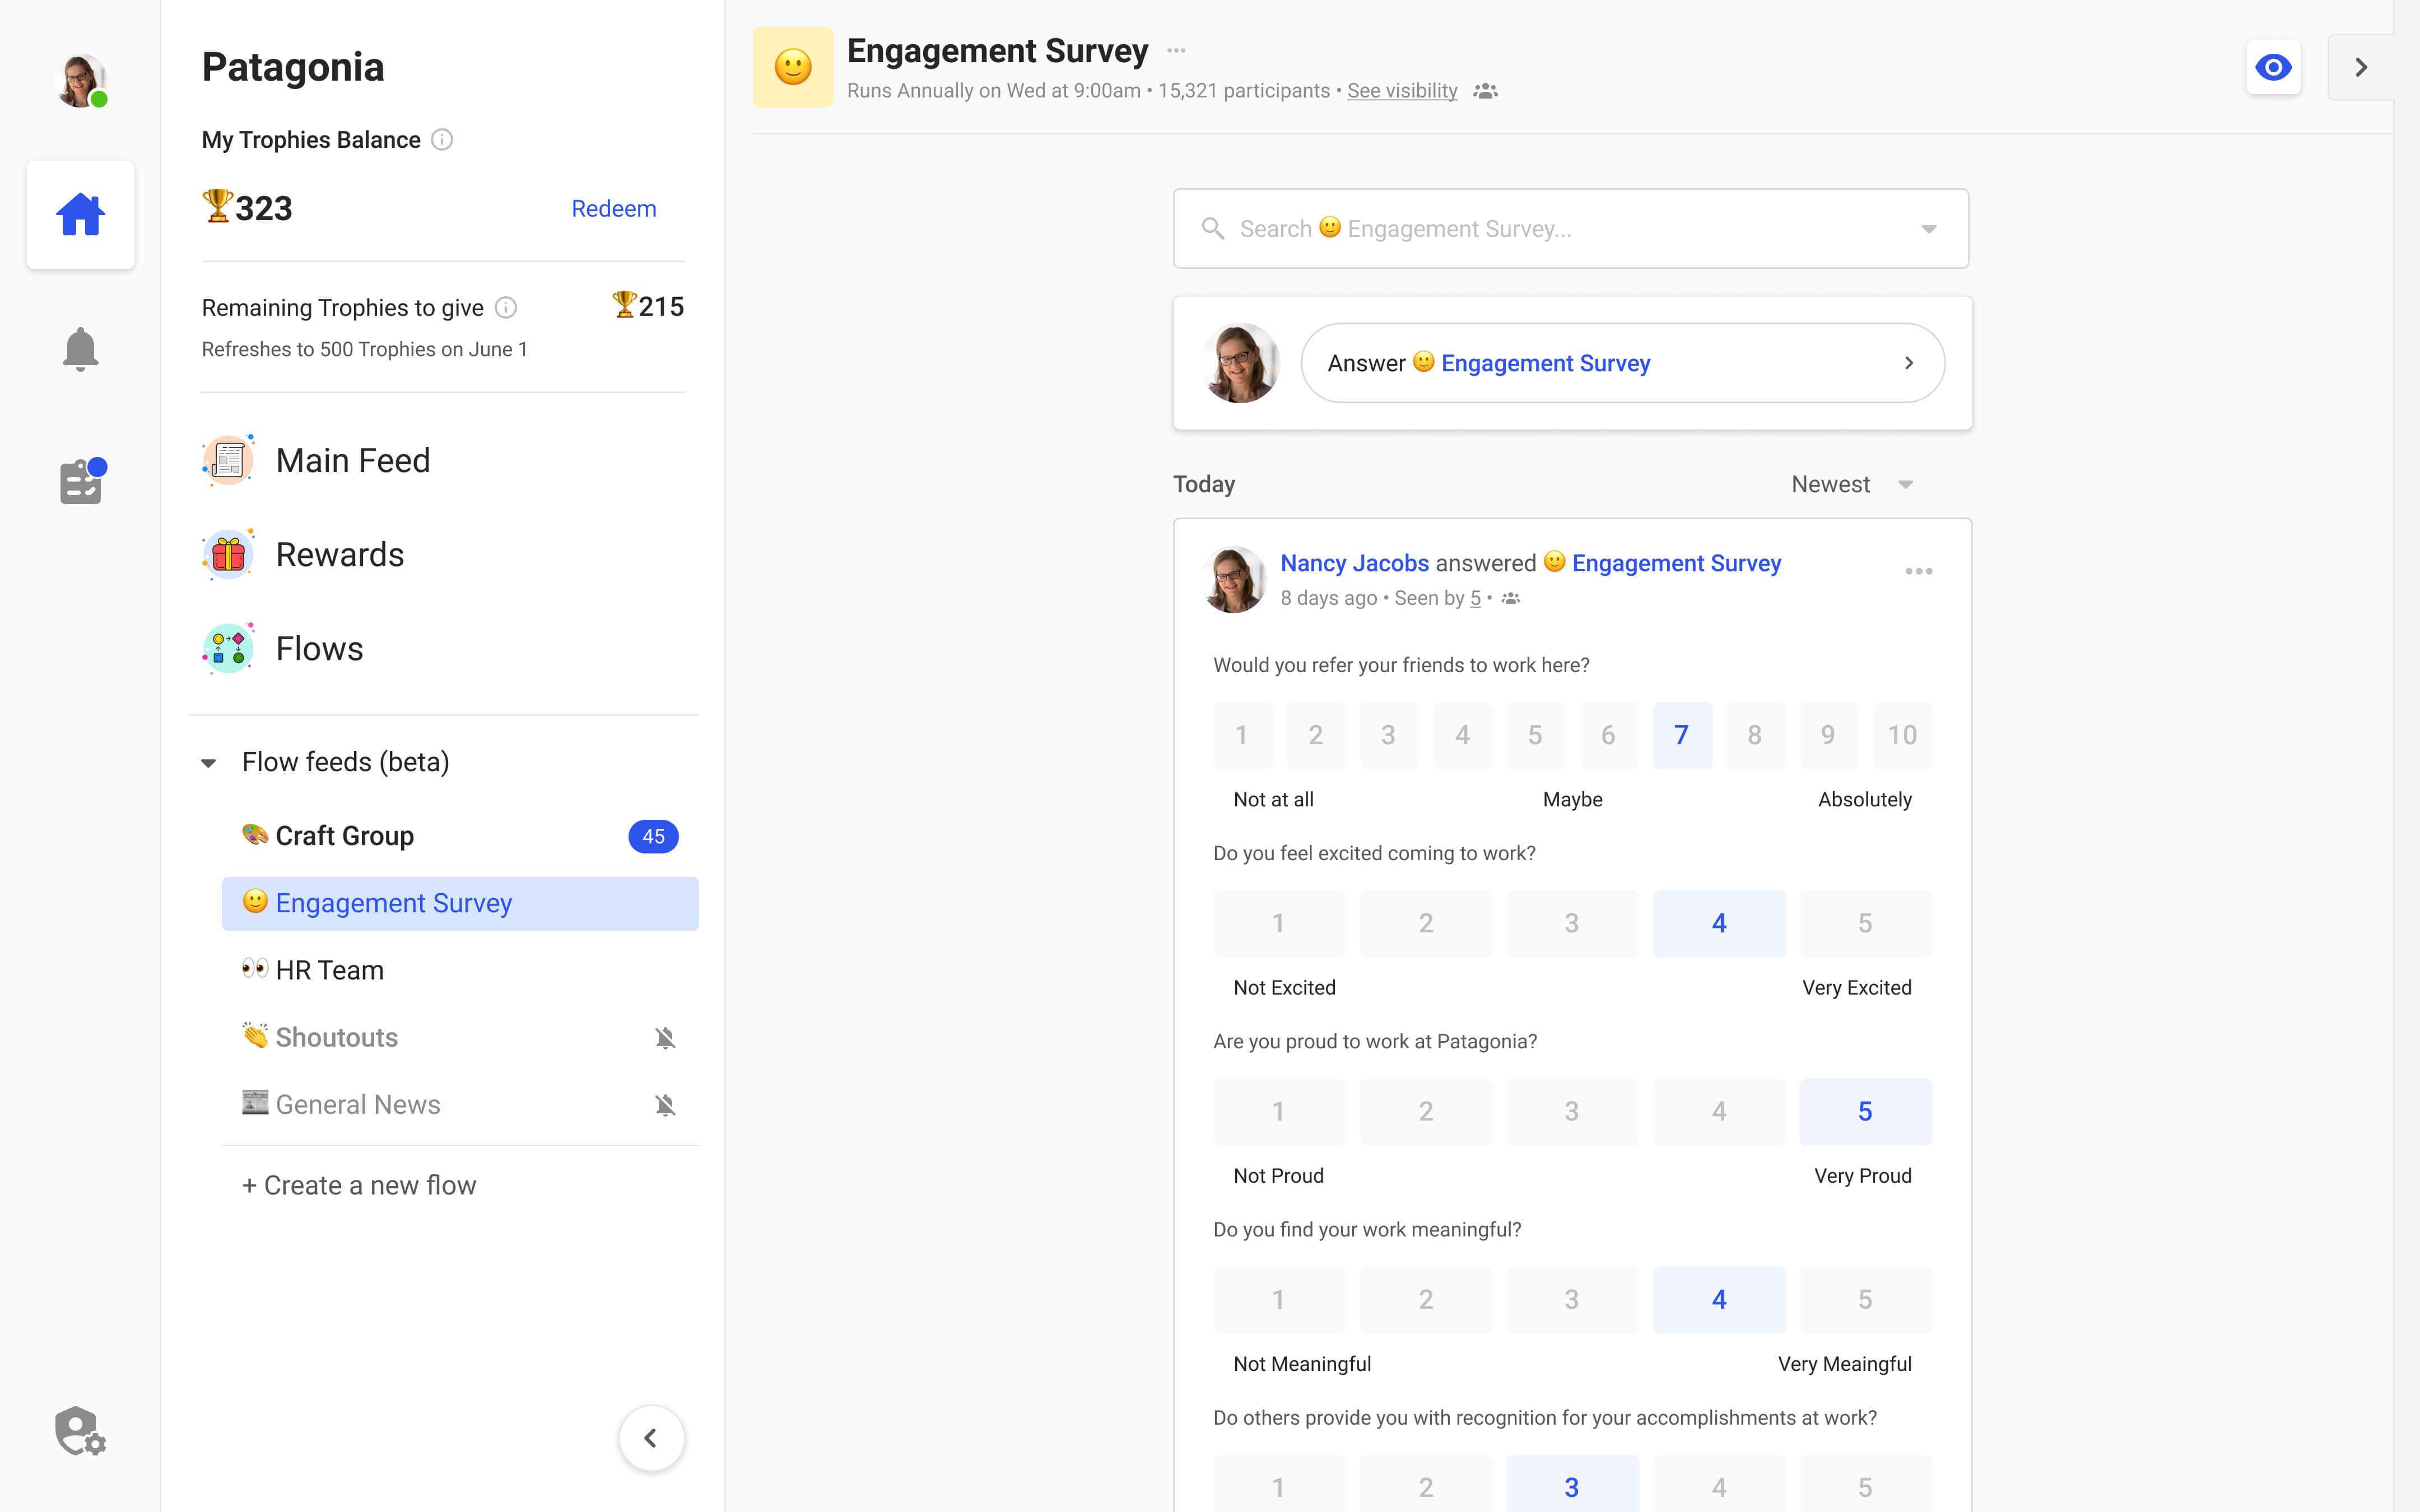
Task: Open the Shoutouts flow feed
Action: point(460,1038)
